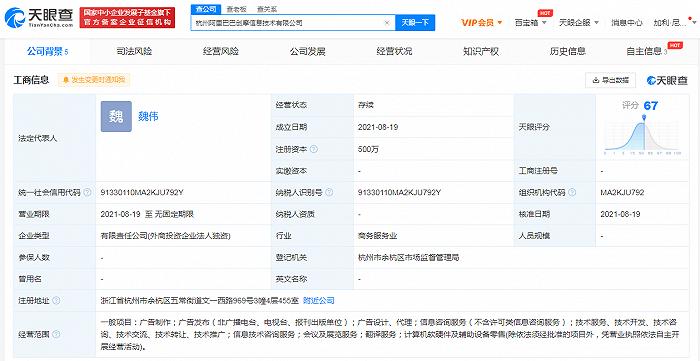Click the registered capital value 500万
The height and width of the screenshot is (361, 700).
[x=368, y=149]
